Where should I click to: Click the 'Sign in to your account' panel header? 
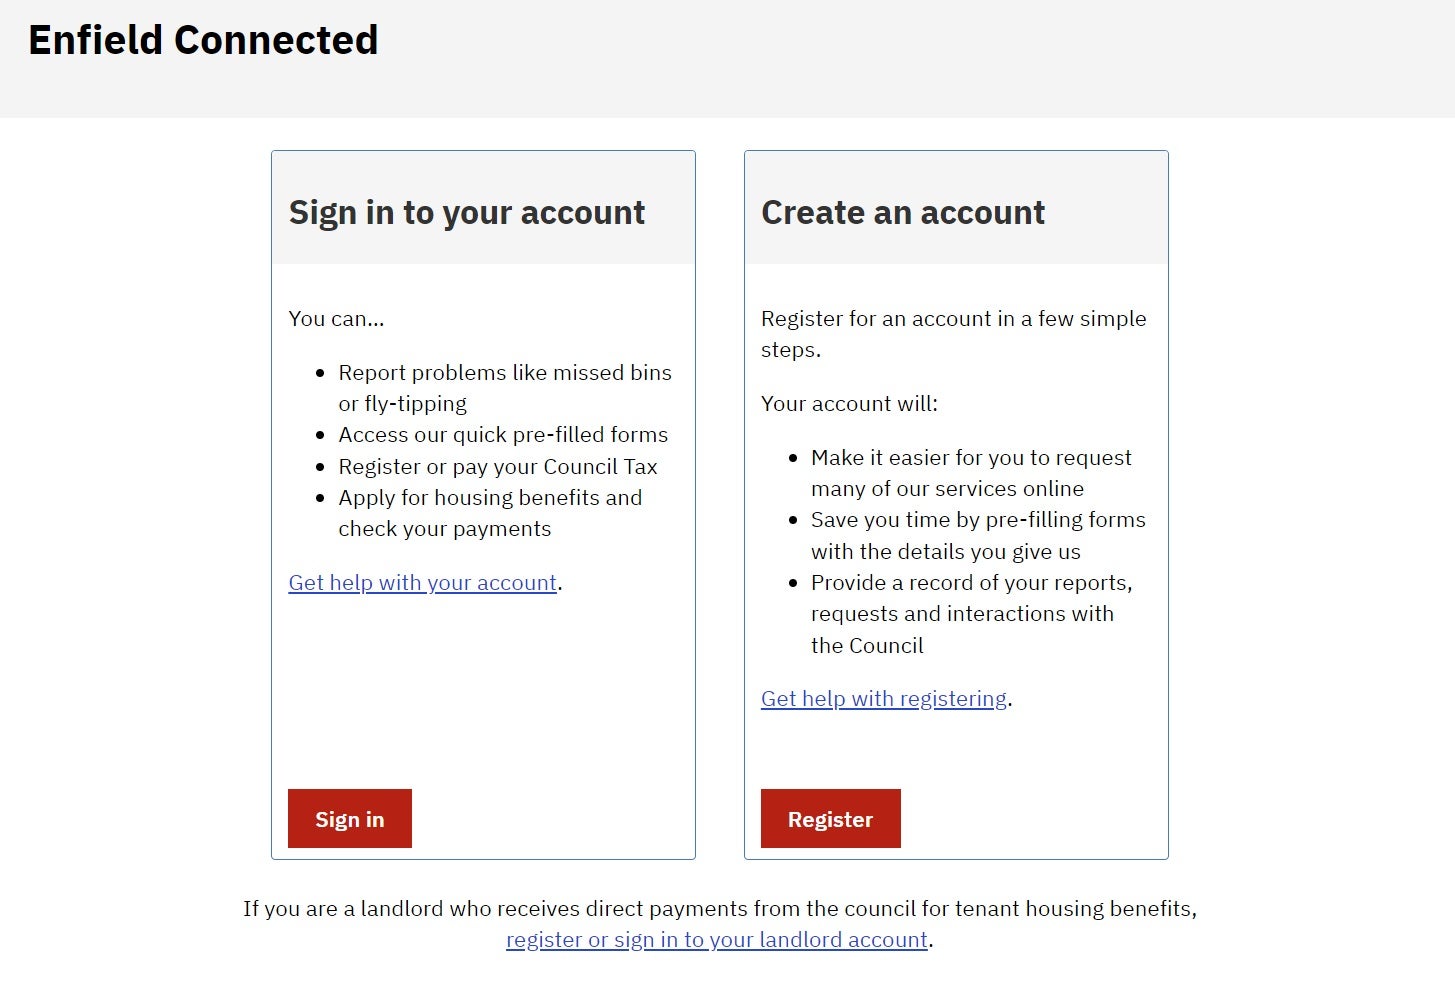(466, 212)
